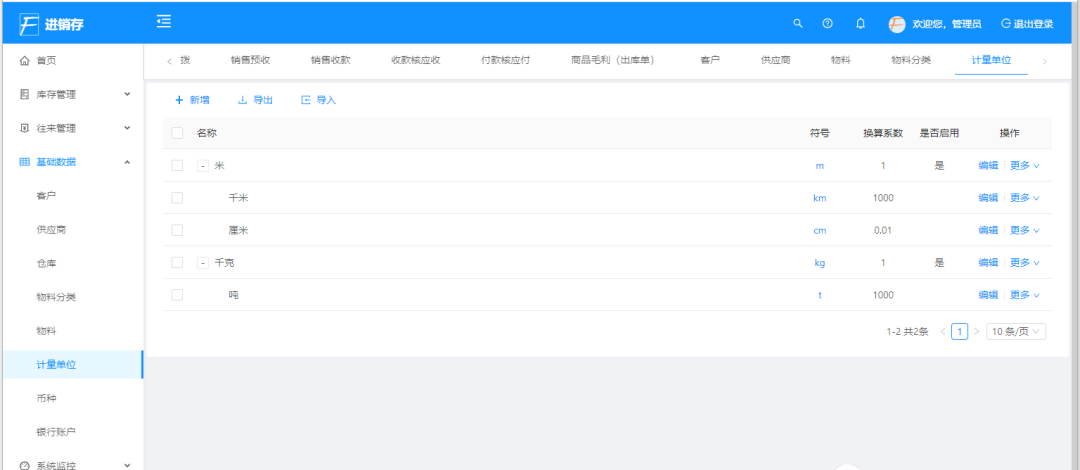Collapse the 米 row tree expander
Screen dimensions: 1080x470
click(202, 166)
